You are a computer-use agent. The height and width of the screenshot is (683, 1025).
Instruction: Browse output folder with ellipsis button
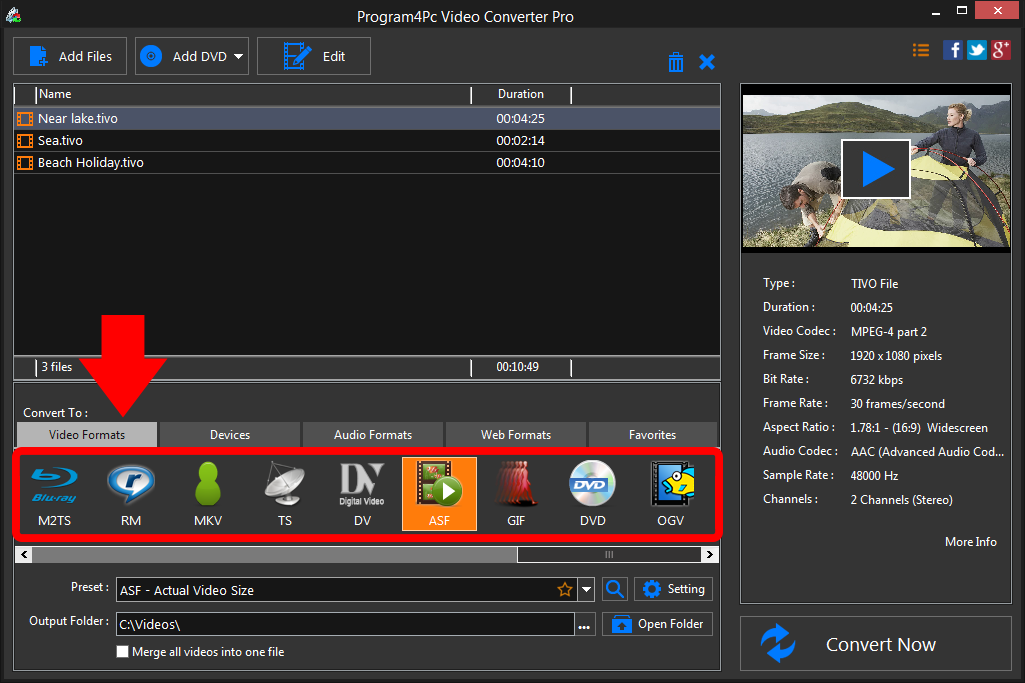(x=584, y=624)
